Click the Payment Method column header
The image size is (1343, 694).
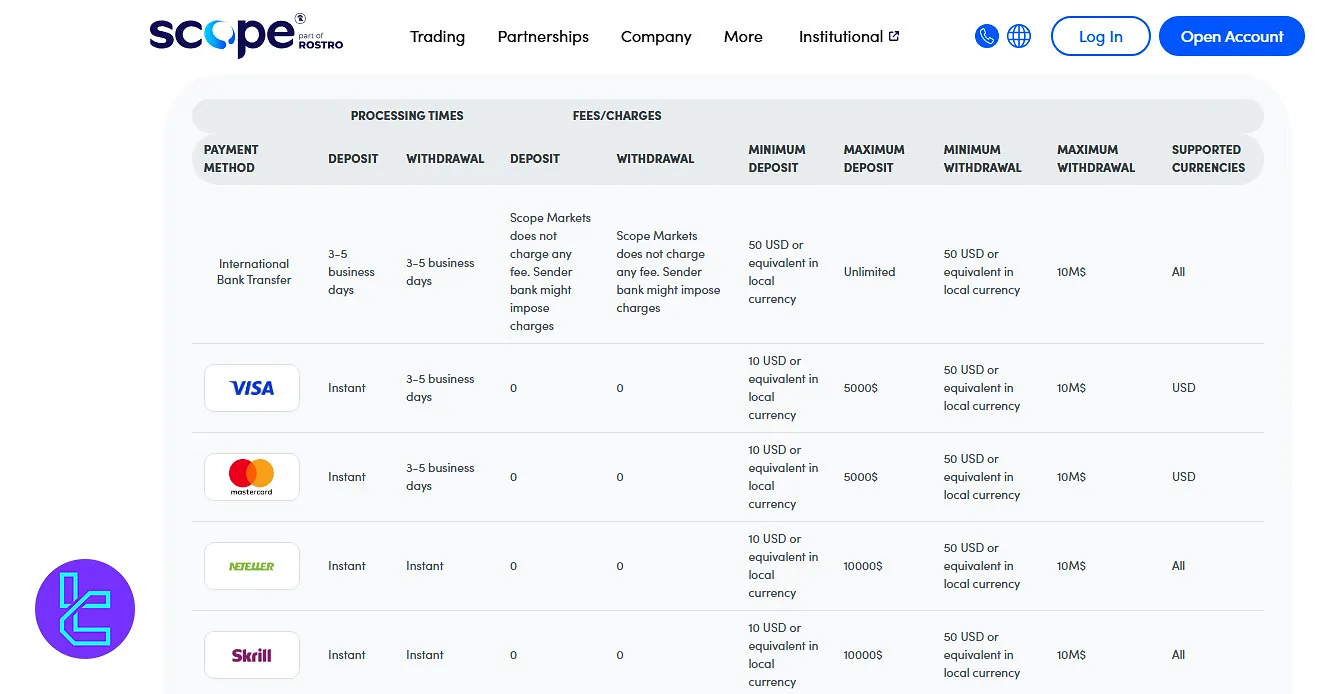pos(231,159)
